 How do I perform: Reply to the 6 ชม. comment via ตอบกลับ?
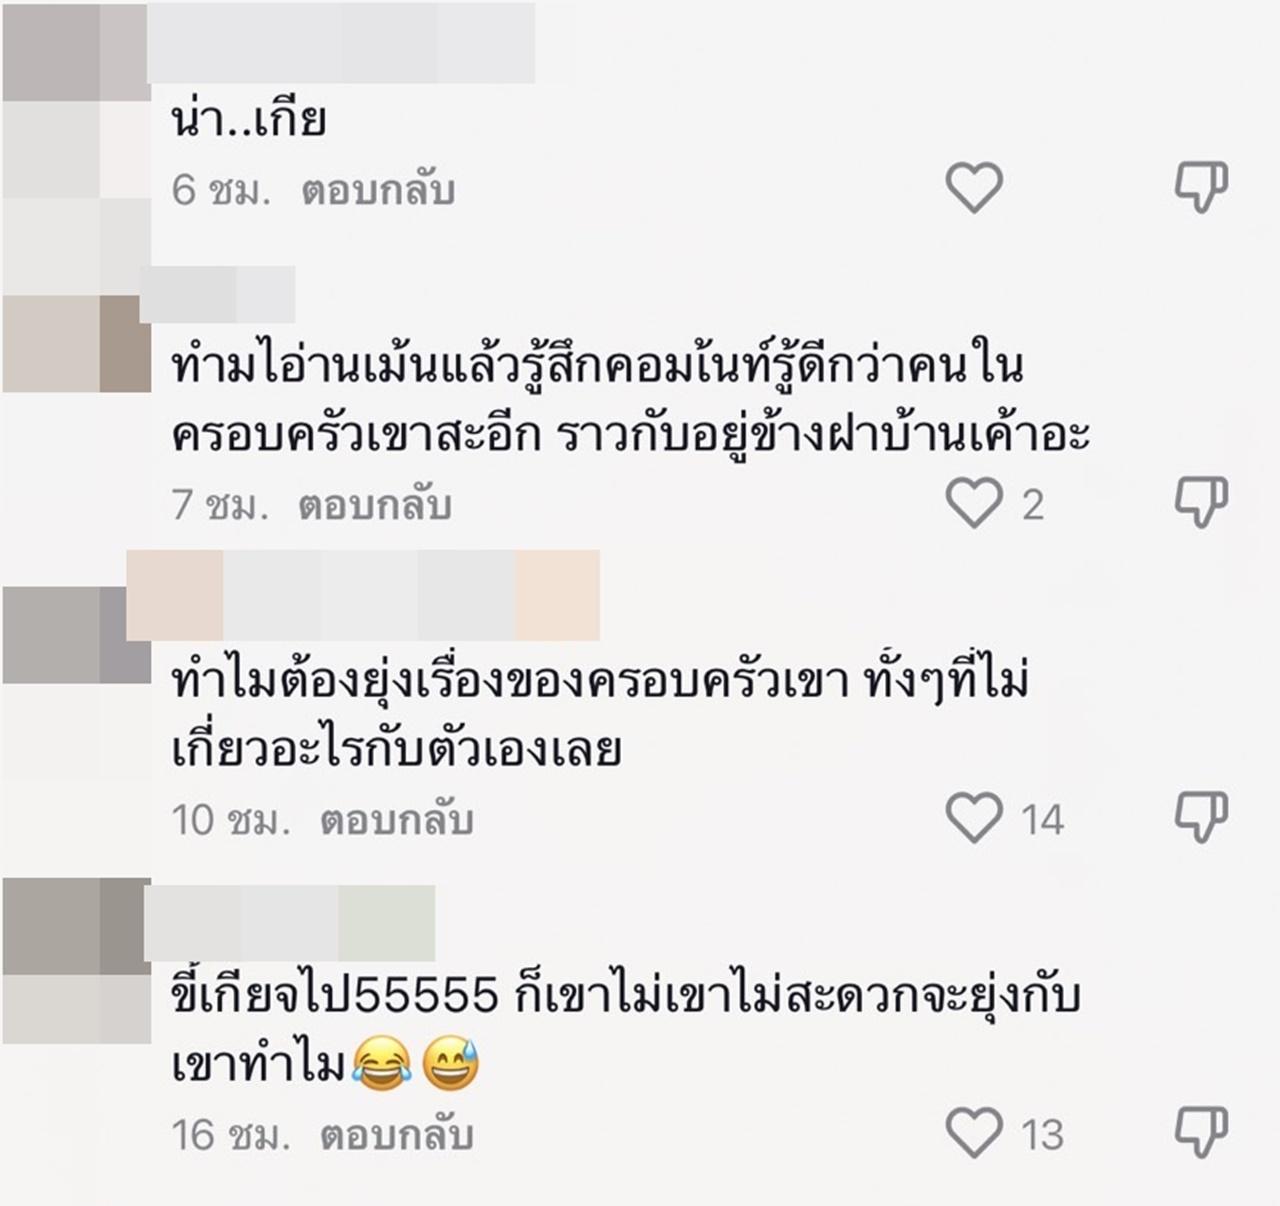pos(378,189)
